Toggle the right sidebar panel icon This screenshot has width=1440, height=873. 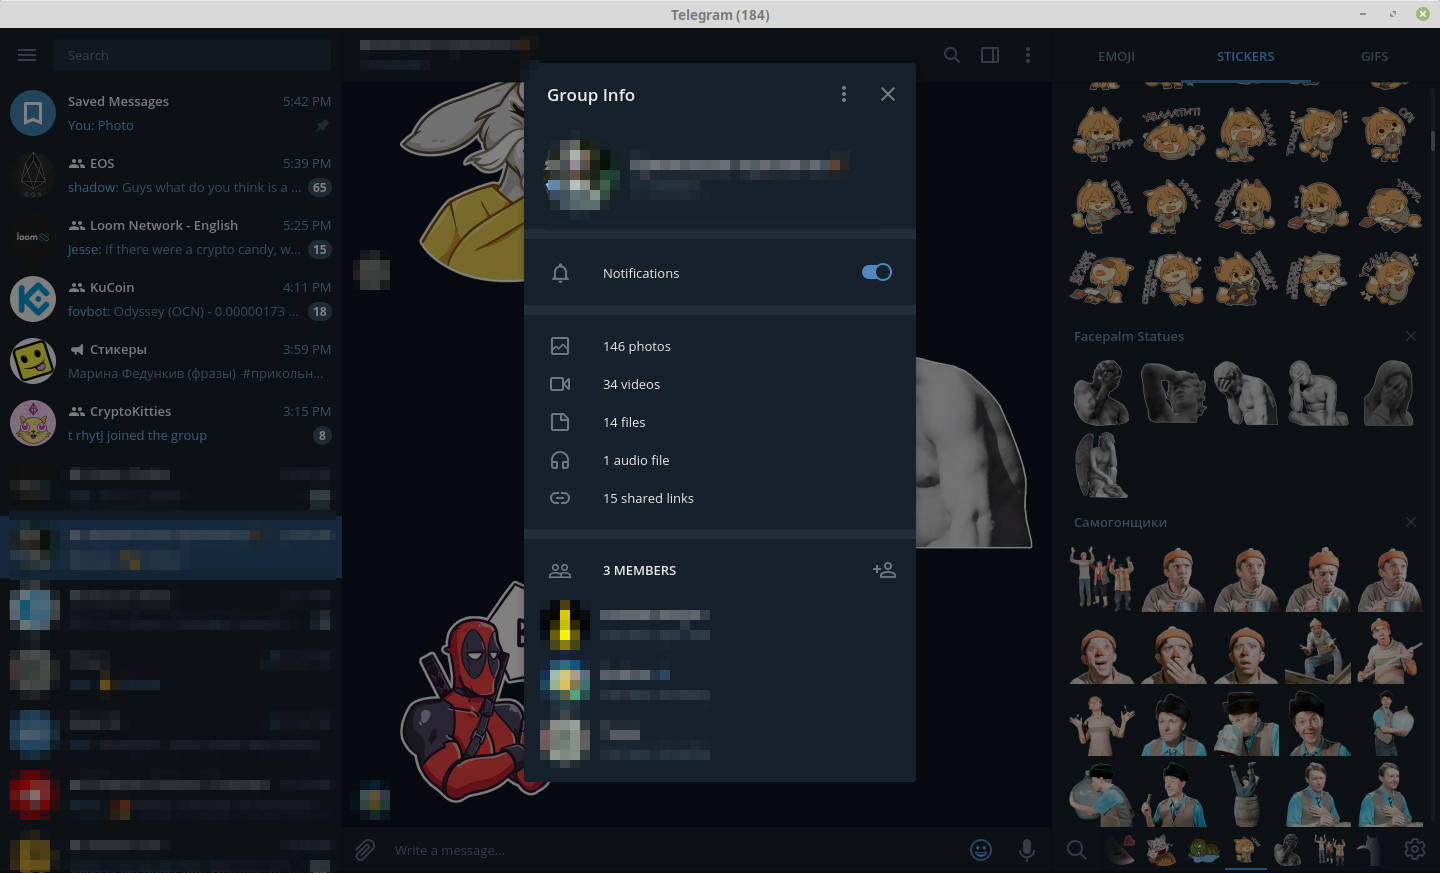990,55
